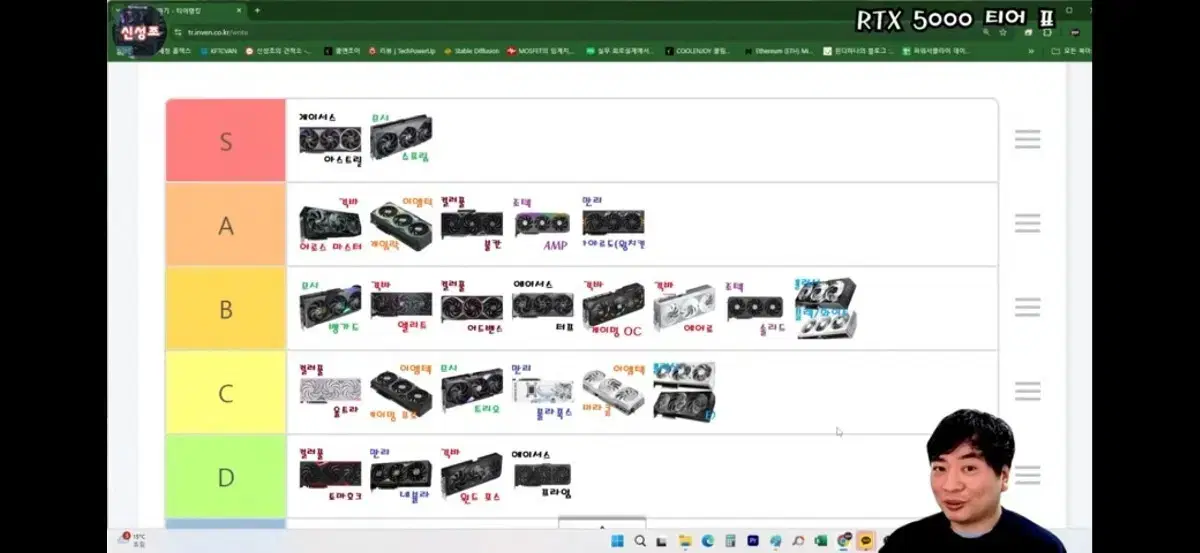Switch to Chrome via taskbar icon
1200x553 pixels.
(844, 541)
